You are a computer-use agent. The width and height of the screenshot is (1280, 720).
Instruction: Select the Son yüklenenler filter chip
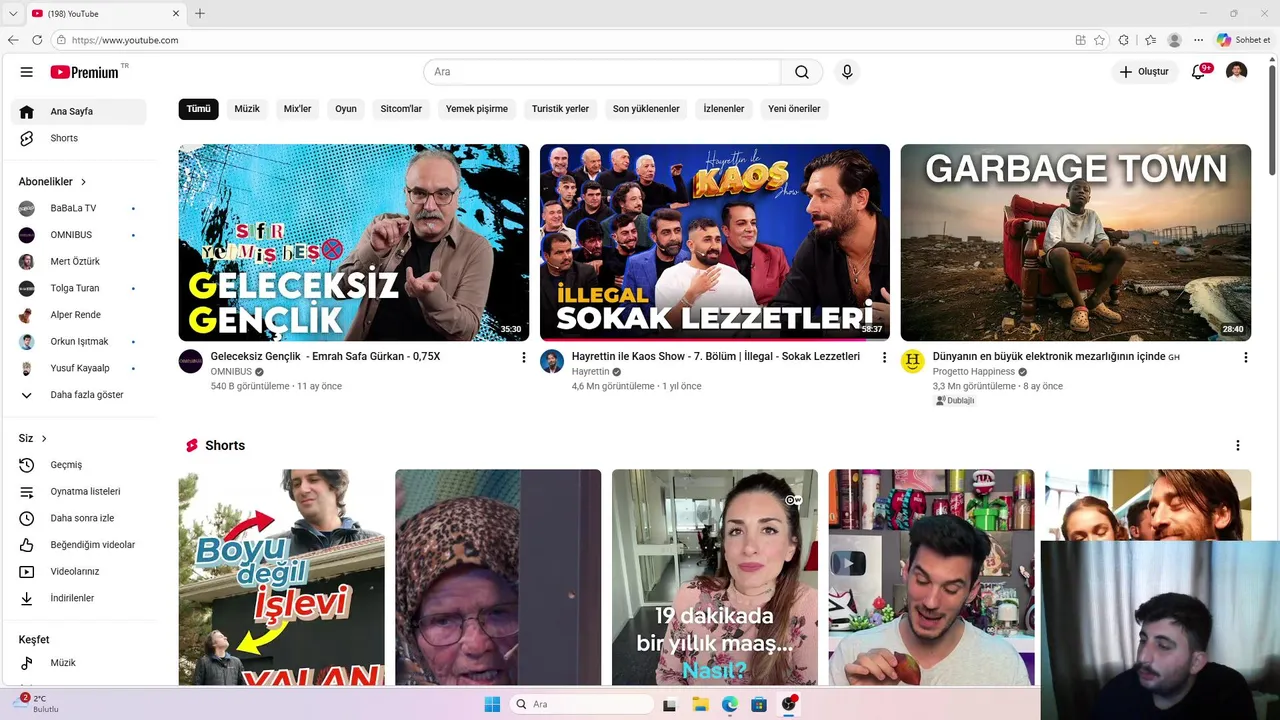coord(646,109)
